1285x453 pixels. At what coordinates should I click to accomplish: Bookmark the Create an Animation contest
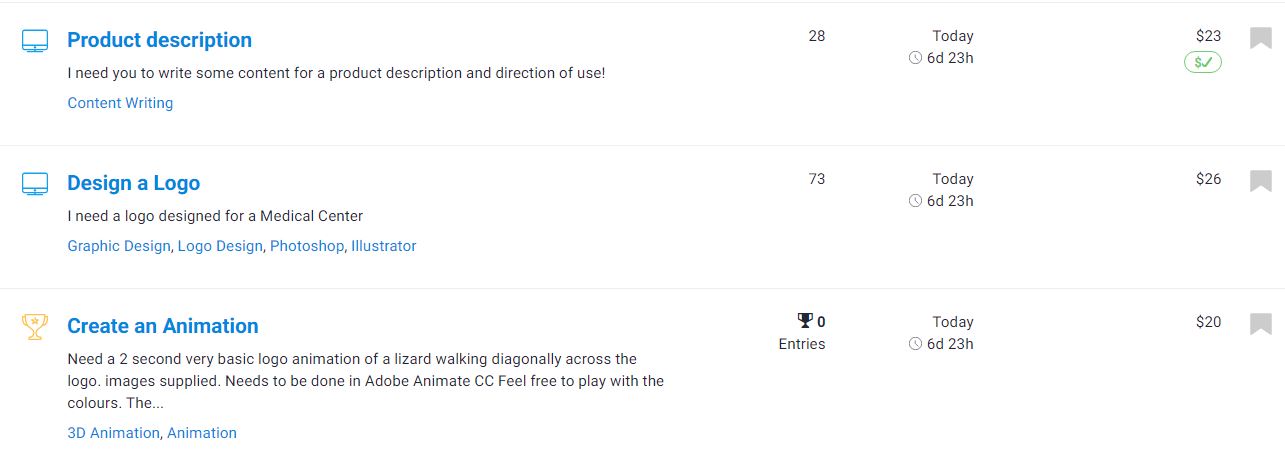[x=1260, y=324]
